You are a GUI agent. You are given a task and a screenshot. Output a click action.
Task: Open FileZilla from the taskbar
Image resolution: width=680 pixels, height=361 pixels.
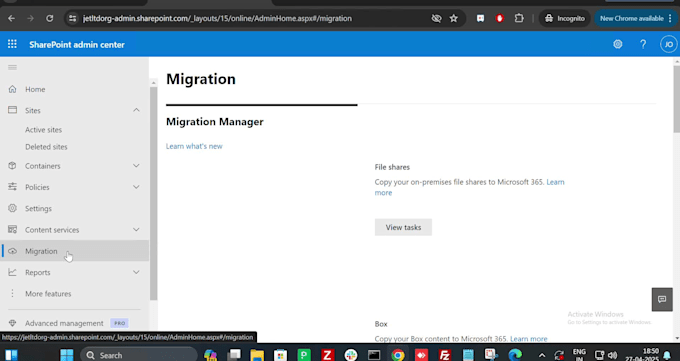coord(445,354)
